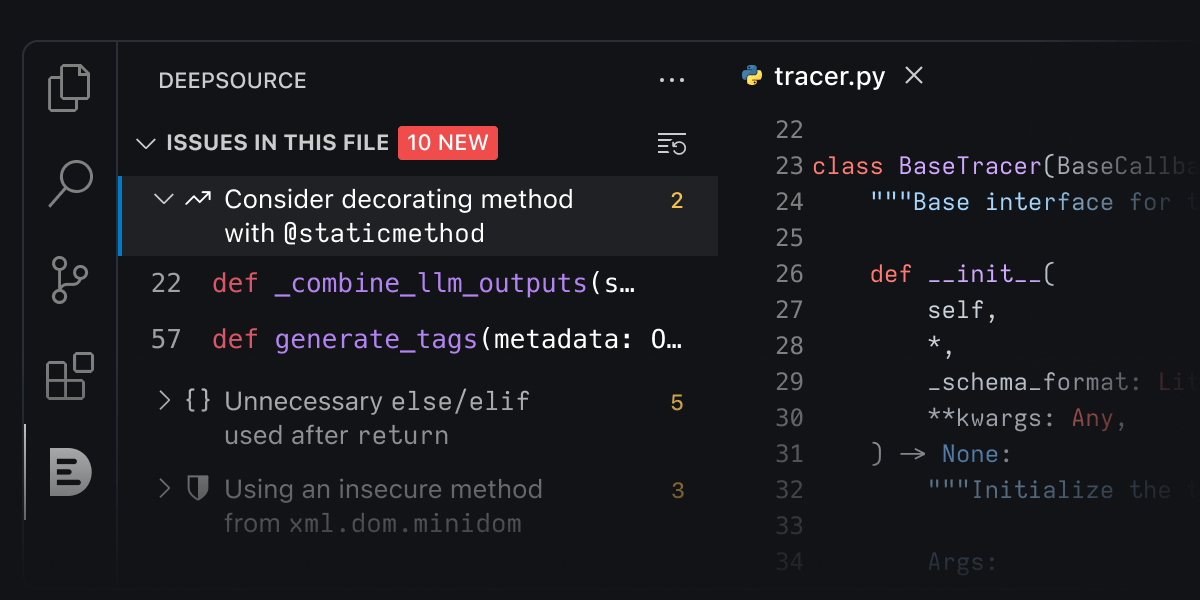Collapse the staticmethod decorator issue

pos(163,198)
